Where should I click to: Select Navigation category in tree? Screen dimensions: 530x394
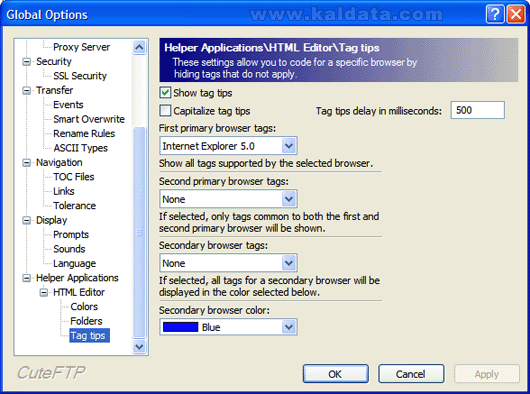click(x=59, y=163)
